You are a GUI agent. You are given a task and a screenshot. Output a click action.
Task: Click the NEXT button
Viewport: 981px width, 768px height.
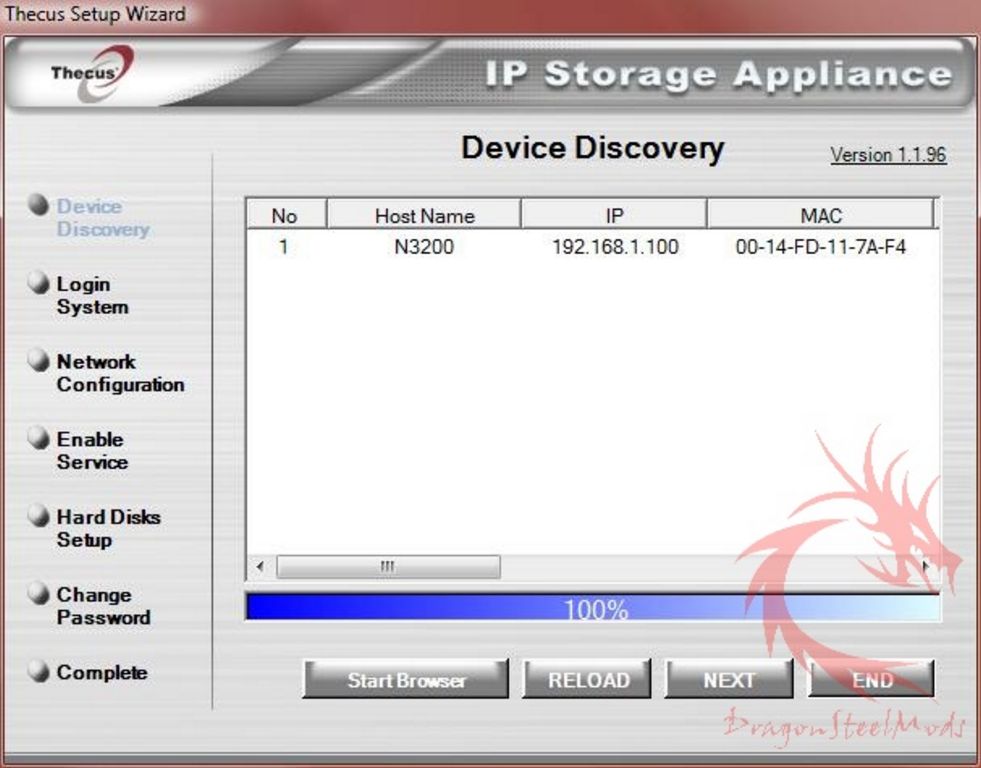pyautogui.click(x=729, y=679)
